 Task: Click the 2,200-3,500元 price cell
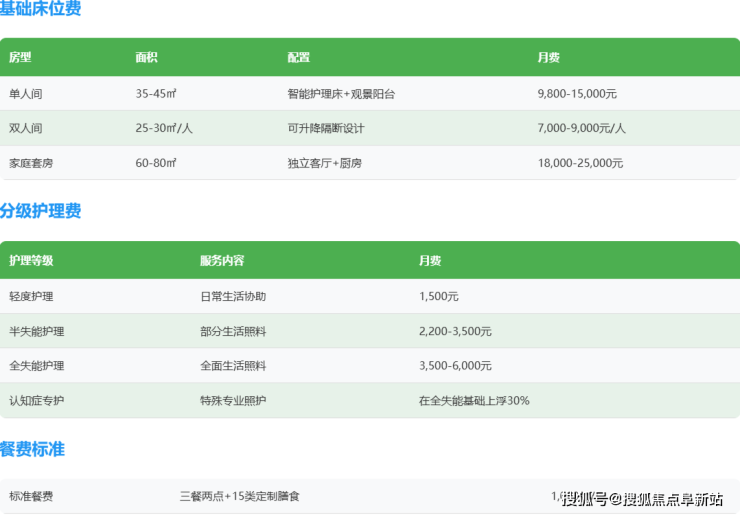pyautogui.click(x=455, y=331)
